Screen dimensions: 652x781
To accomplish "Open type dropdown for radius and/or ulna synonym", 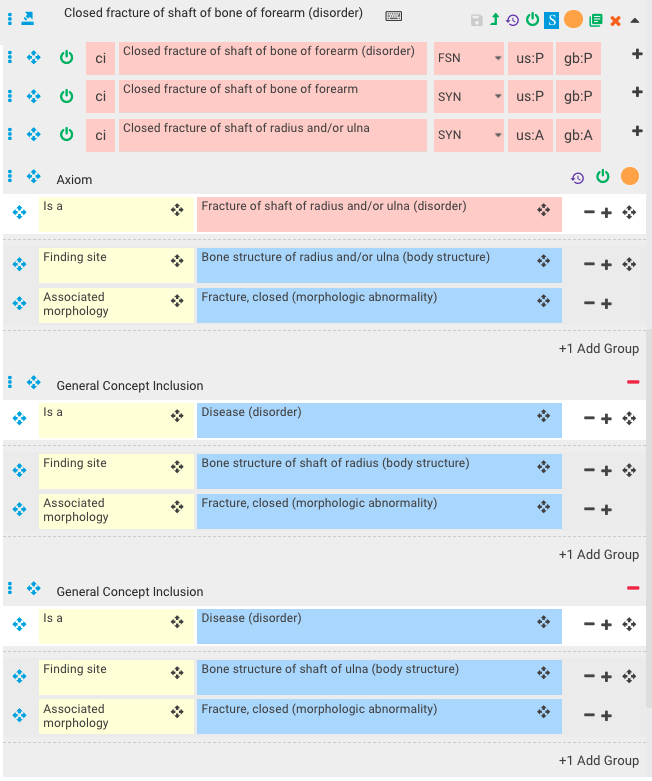I will (x=469, y=135).
